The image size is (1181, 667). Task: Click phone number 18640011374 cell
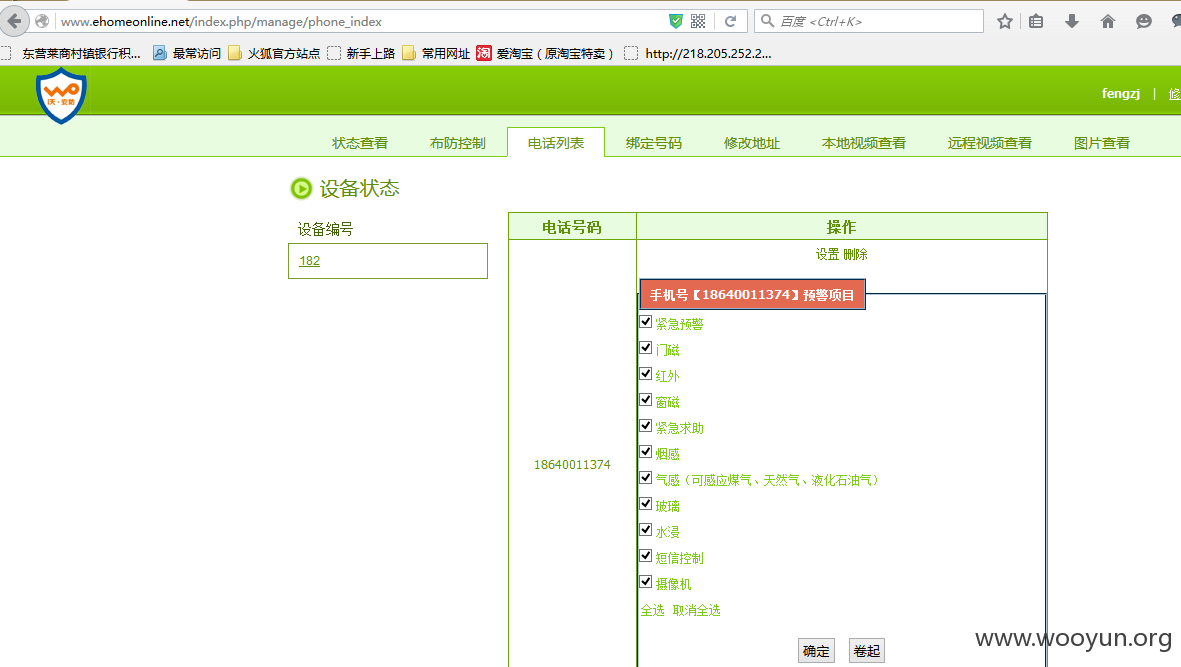click(572, 464)
